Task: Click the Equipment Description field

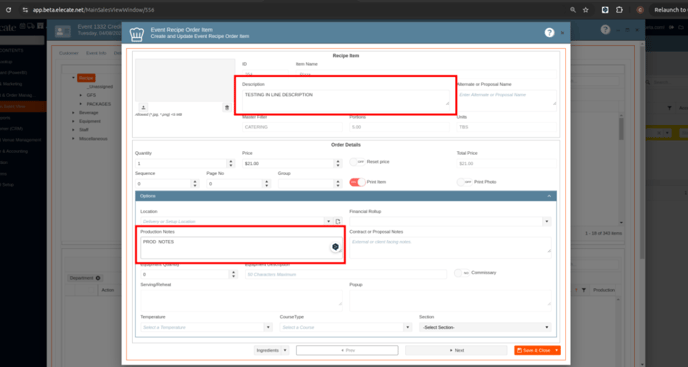Action: 346,274
